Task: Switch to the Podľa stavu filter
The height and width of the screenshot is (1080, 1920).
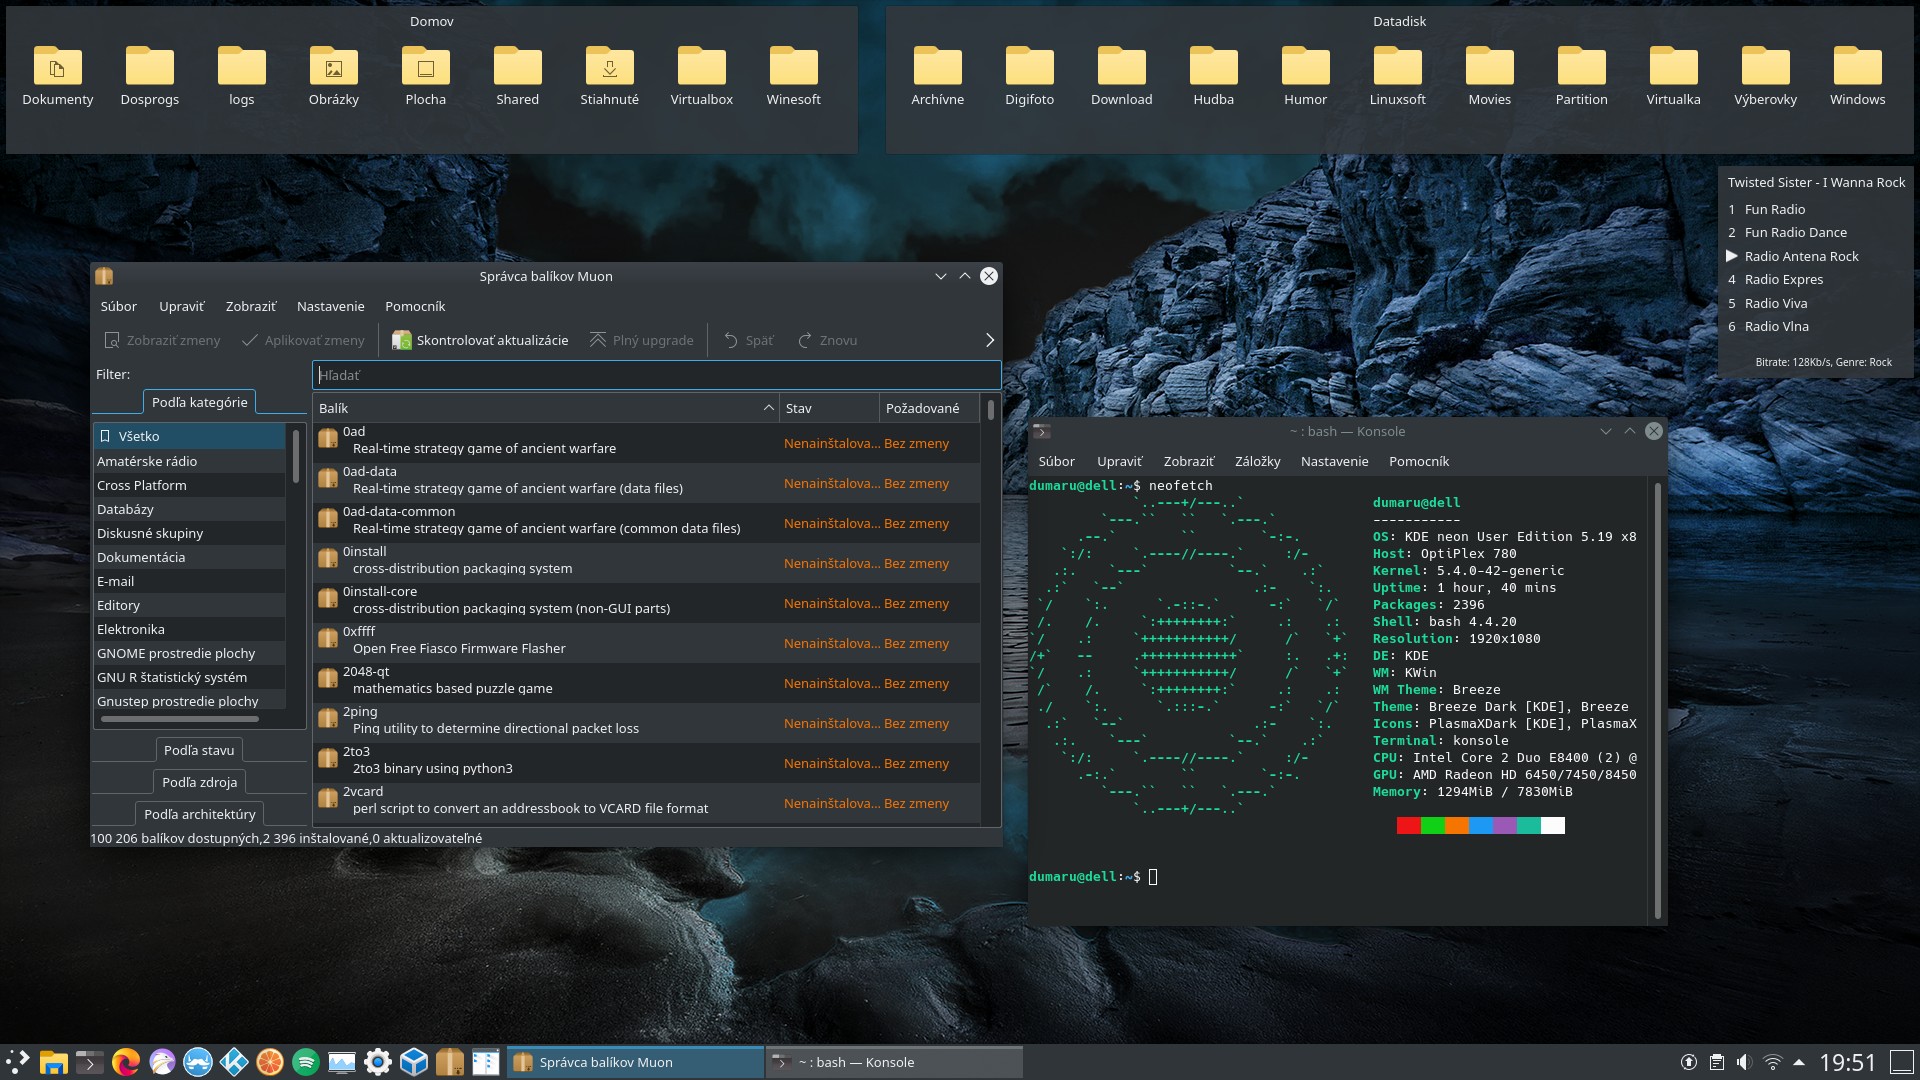Action: pos(199,751)
